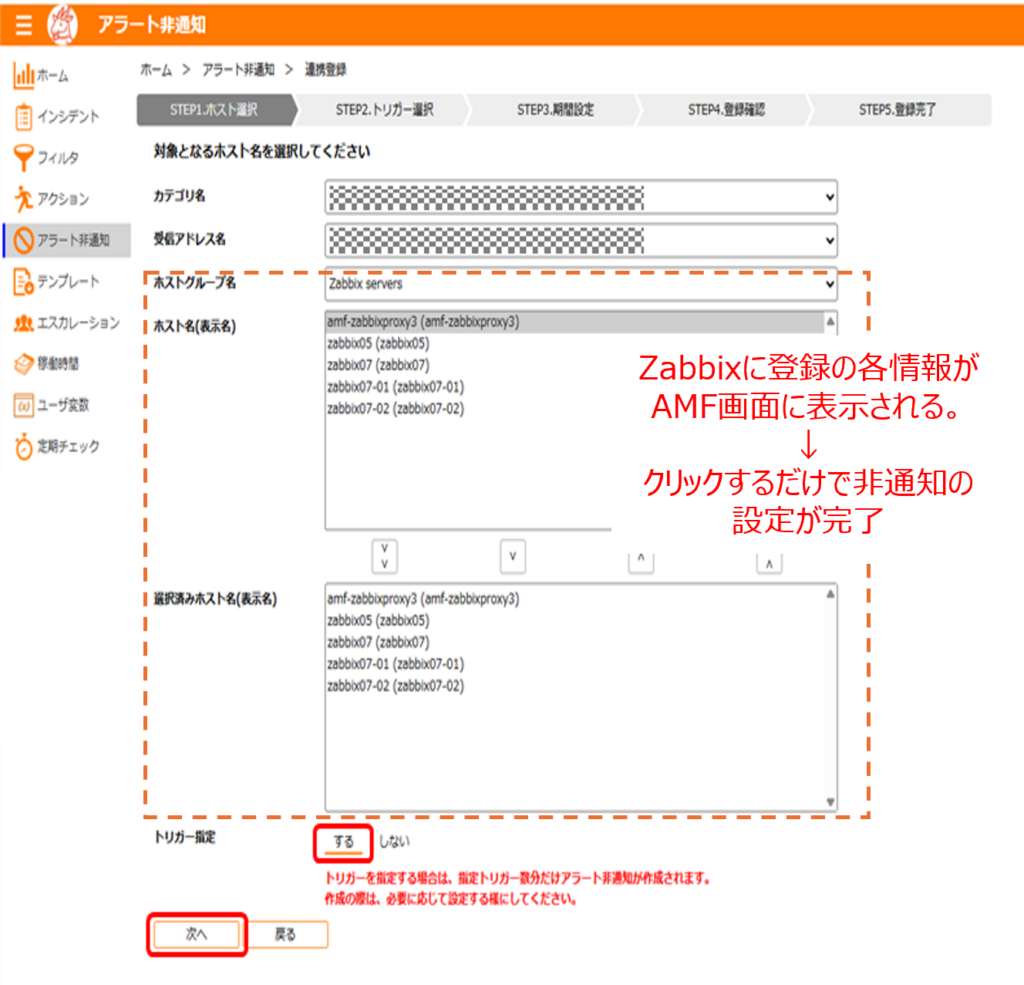Open ホーム in sidebar

coord(52,76)
